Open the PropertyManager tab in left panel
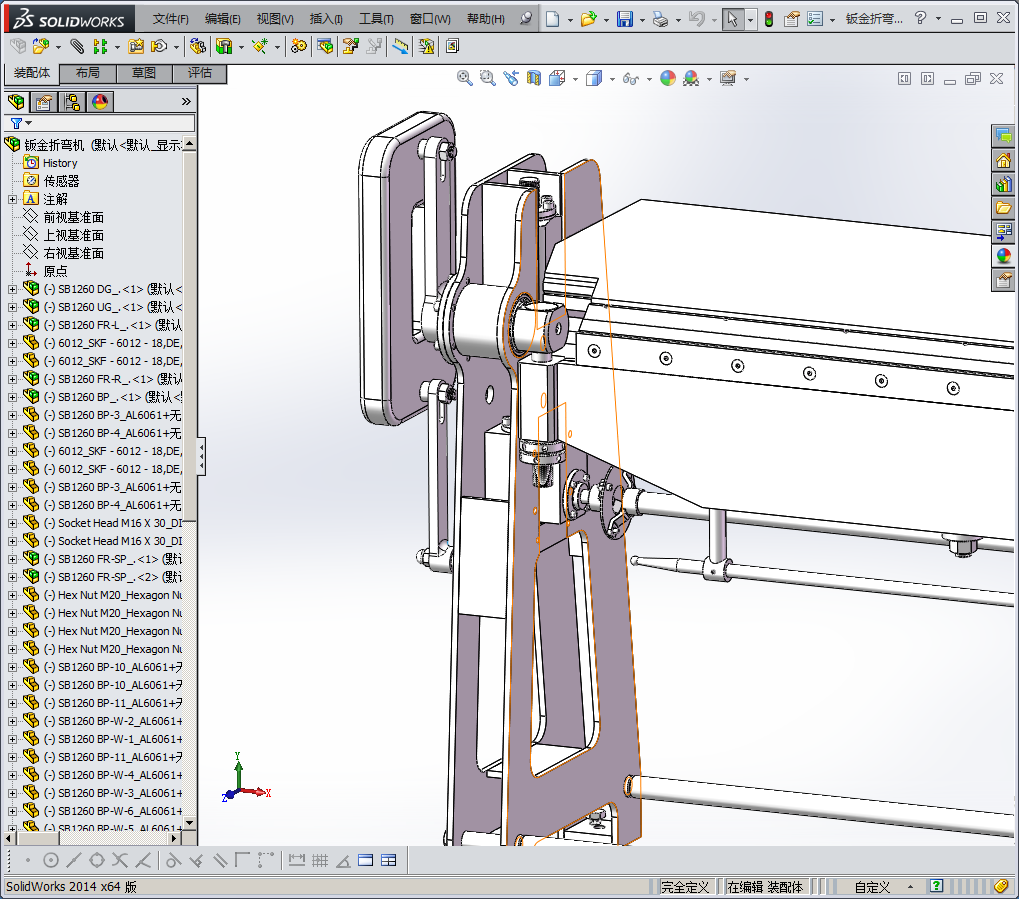Image resolution: width=1019 pixels, height=899 pixels. pos(43,102)
